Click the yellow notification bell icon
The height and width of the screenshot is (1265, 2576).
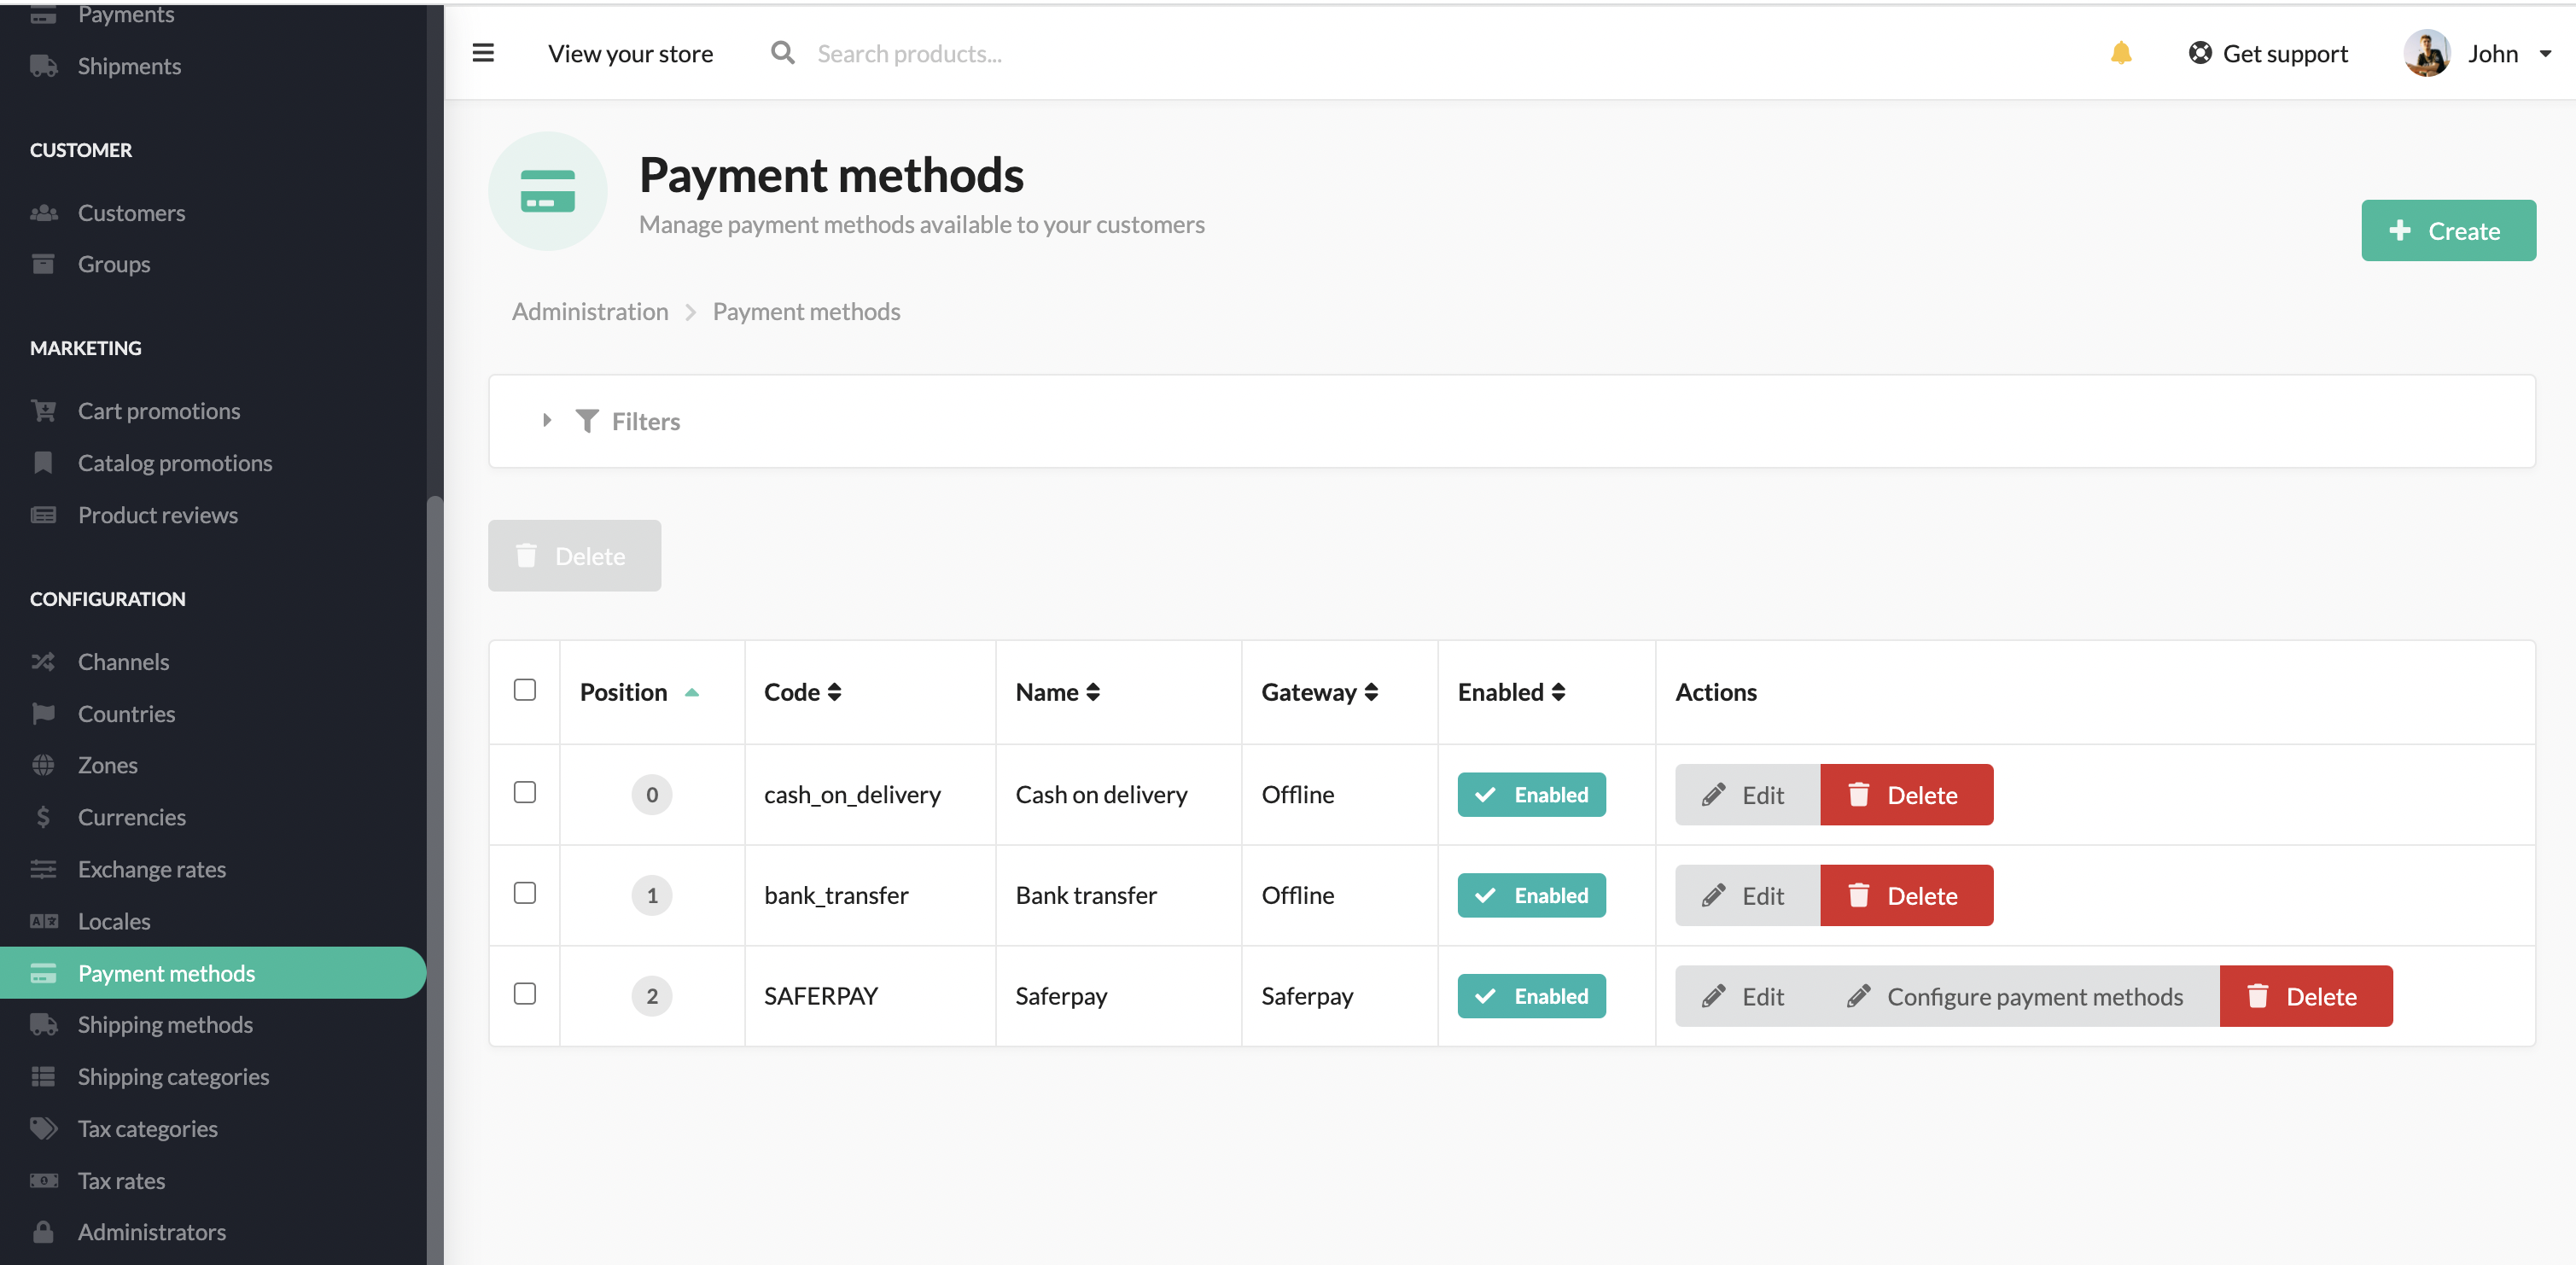pos(2120,53)
